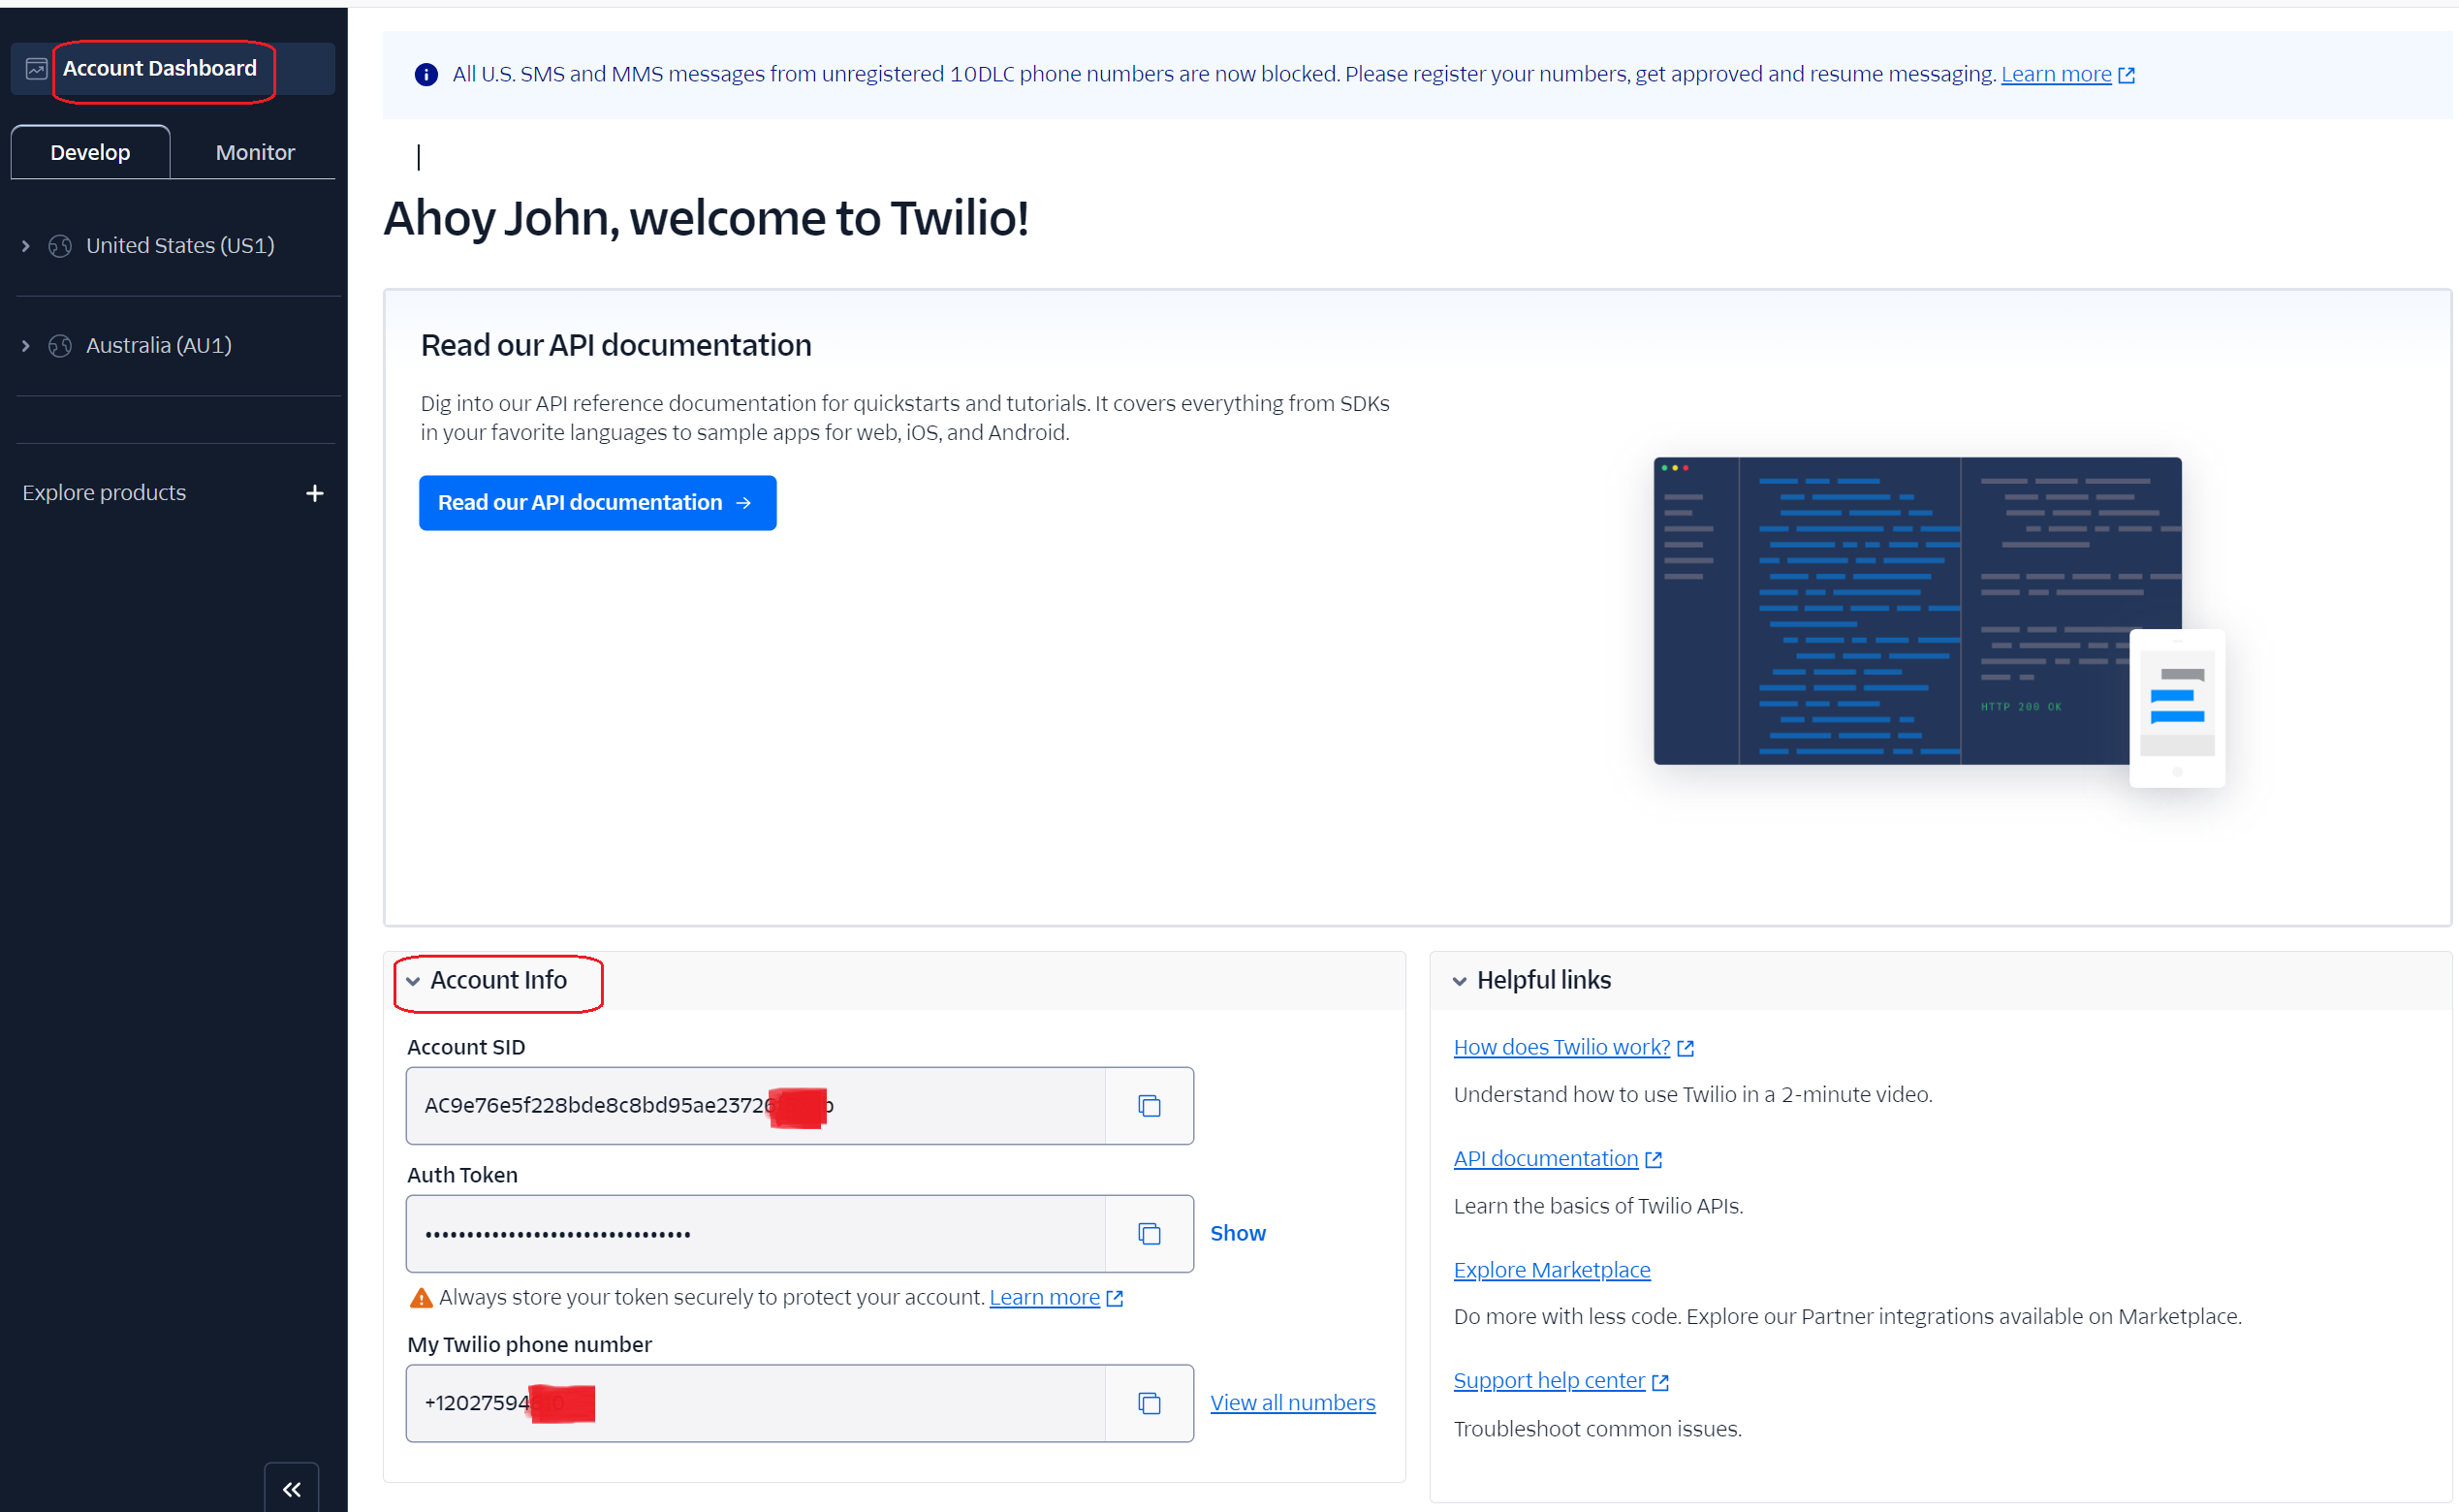Click the globe icon for Australia
Viewport: 2459px width, 1512px height.
click(x=60, y=346)
